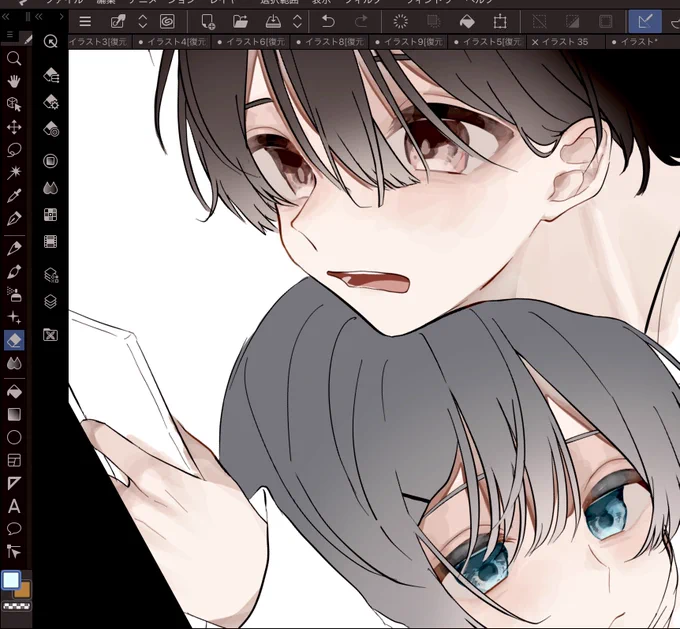This screenshot has width=680, height=629.
Task: Select the Move Layer tool
Action: [x=14, y=127]
